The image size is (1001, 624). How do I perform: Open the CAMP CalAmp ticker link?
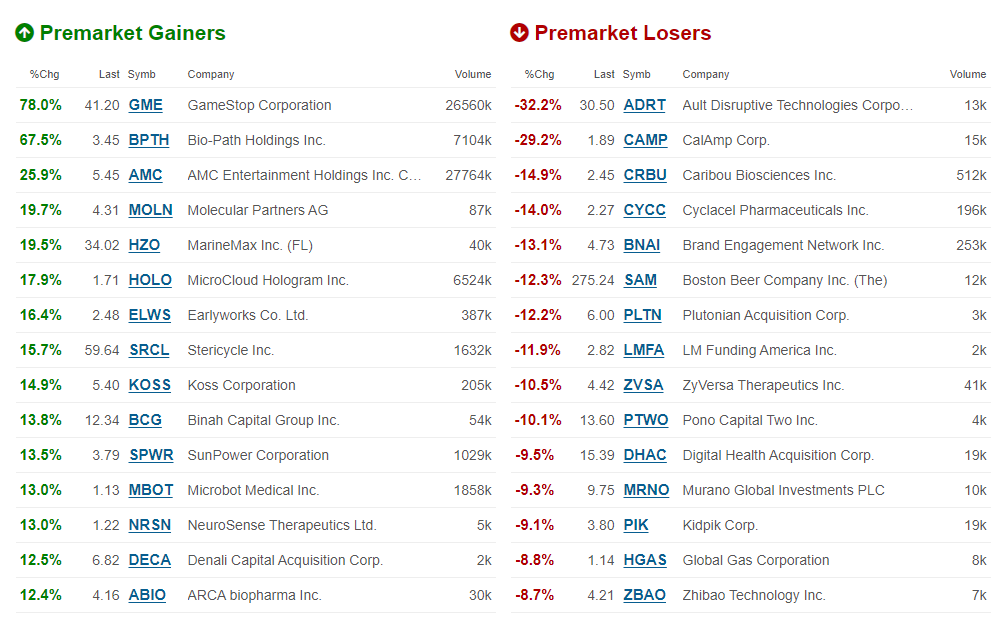pos(645,140)
